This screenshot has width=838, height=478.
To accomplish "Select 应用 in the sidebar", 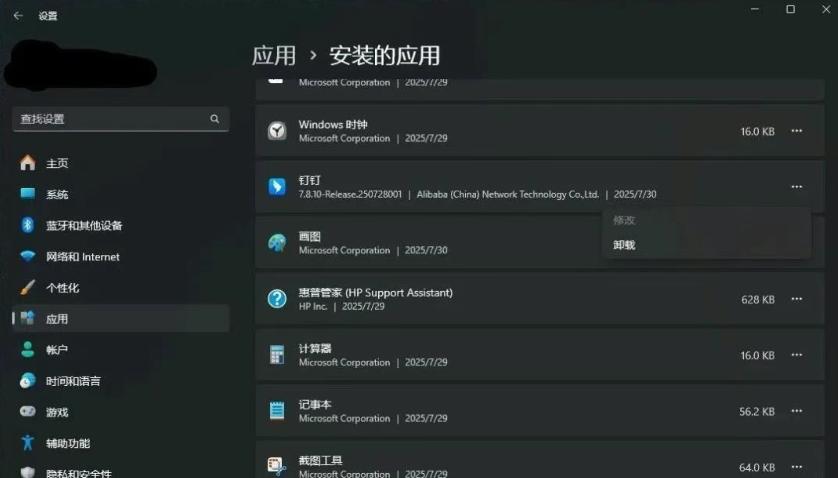I will click(121, 319).
